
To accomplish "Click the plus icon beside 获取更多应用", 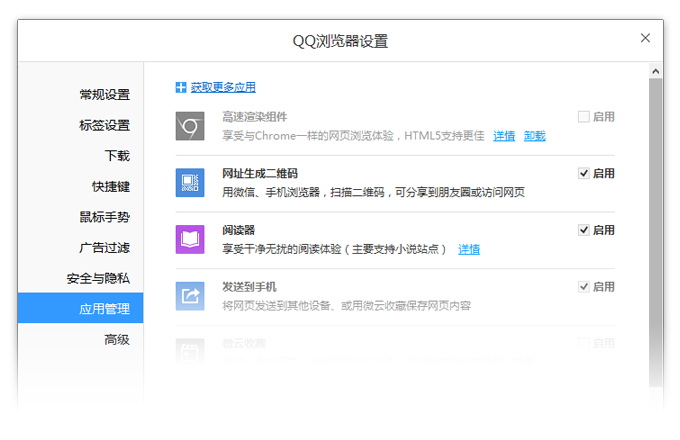I will tap(180, 87).
